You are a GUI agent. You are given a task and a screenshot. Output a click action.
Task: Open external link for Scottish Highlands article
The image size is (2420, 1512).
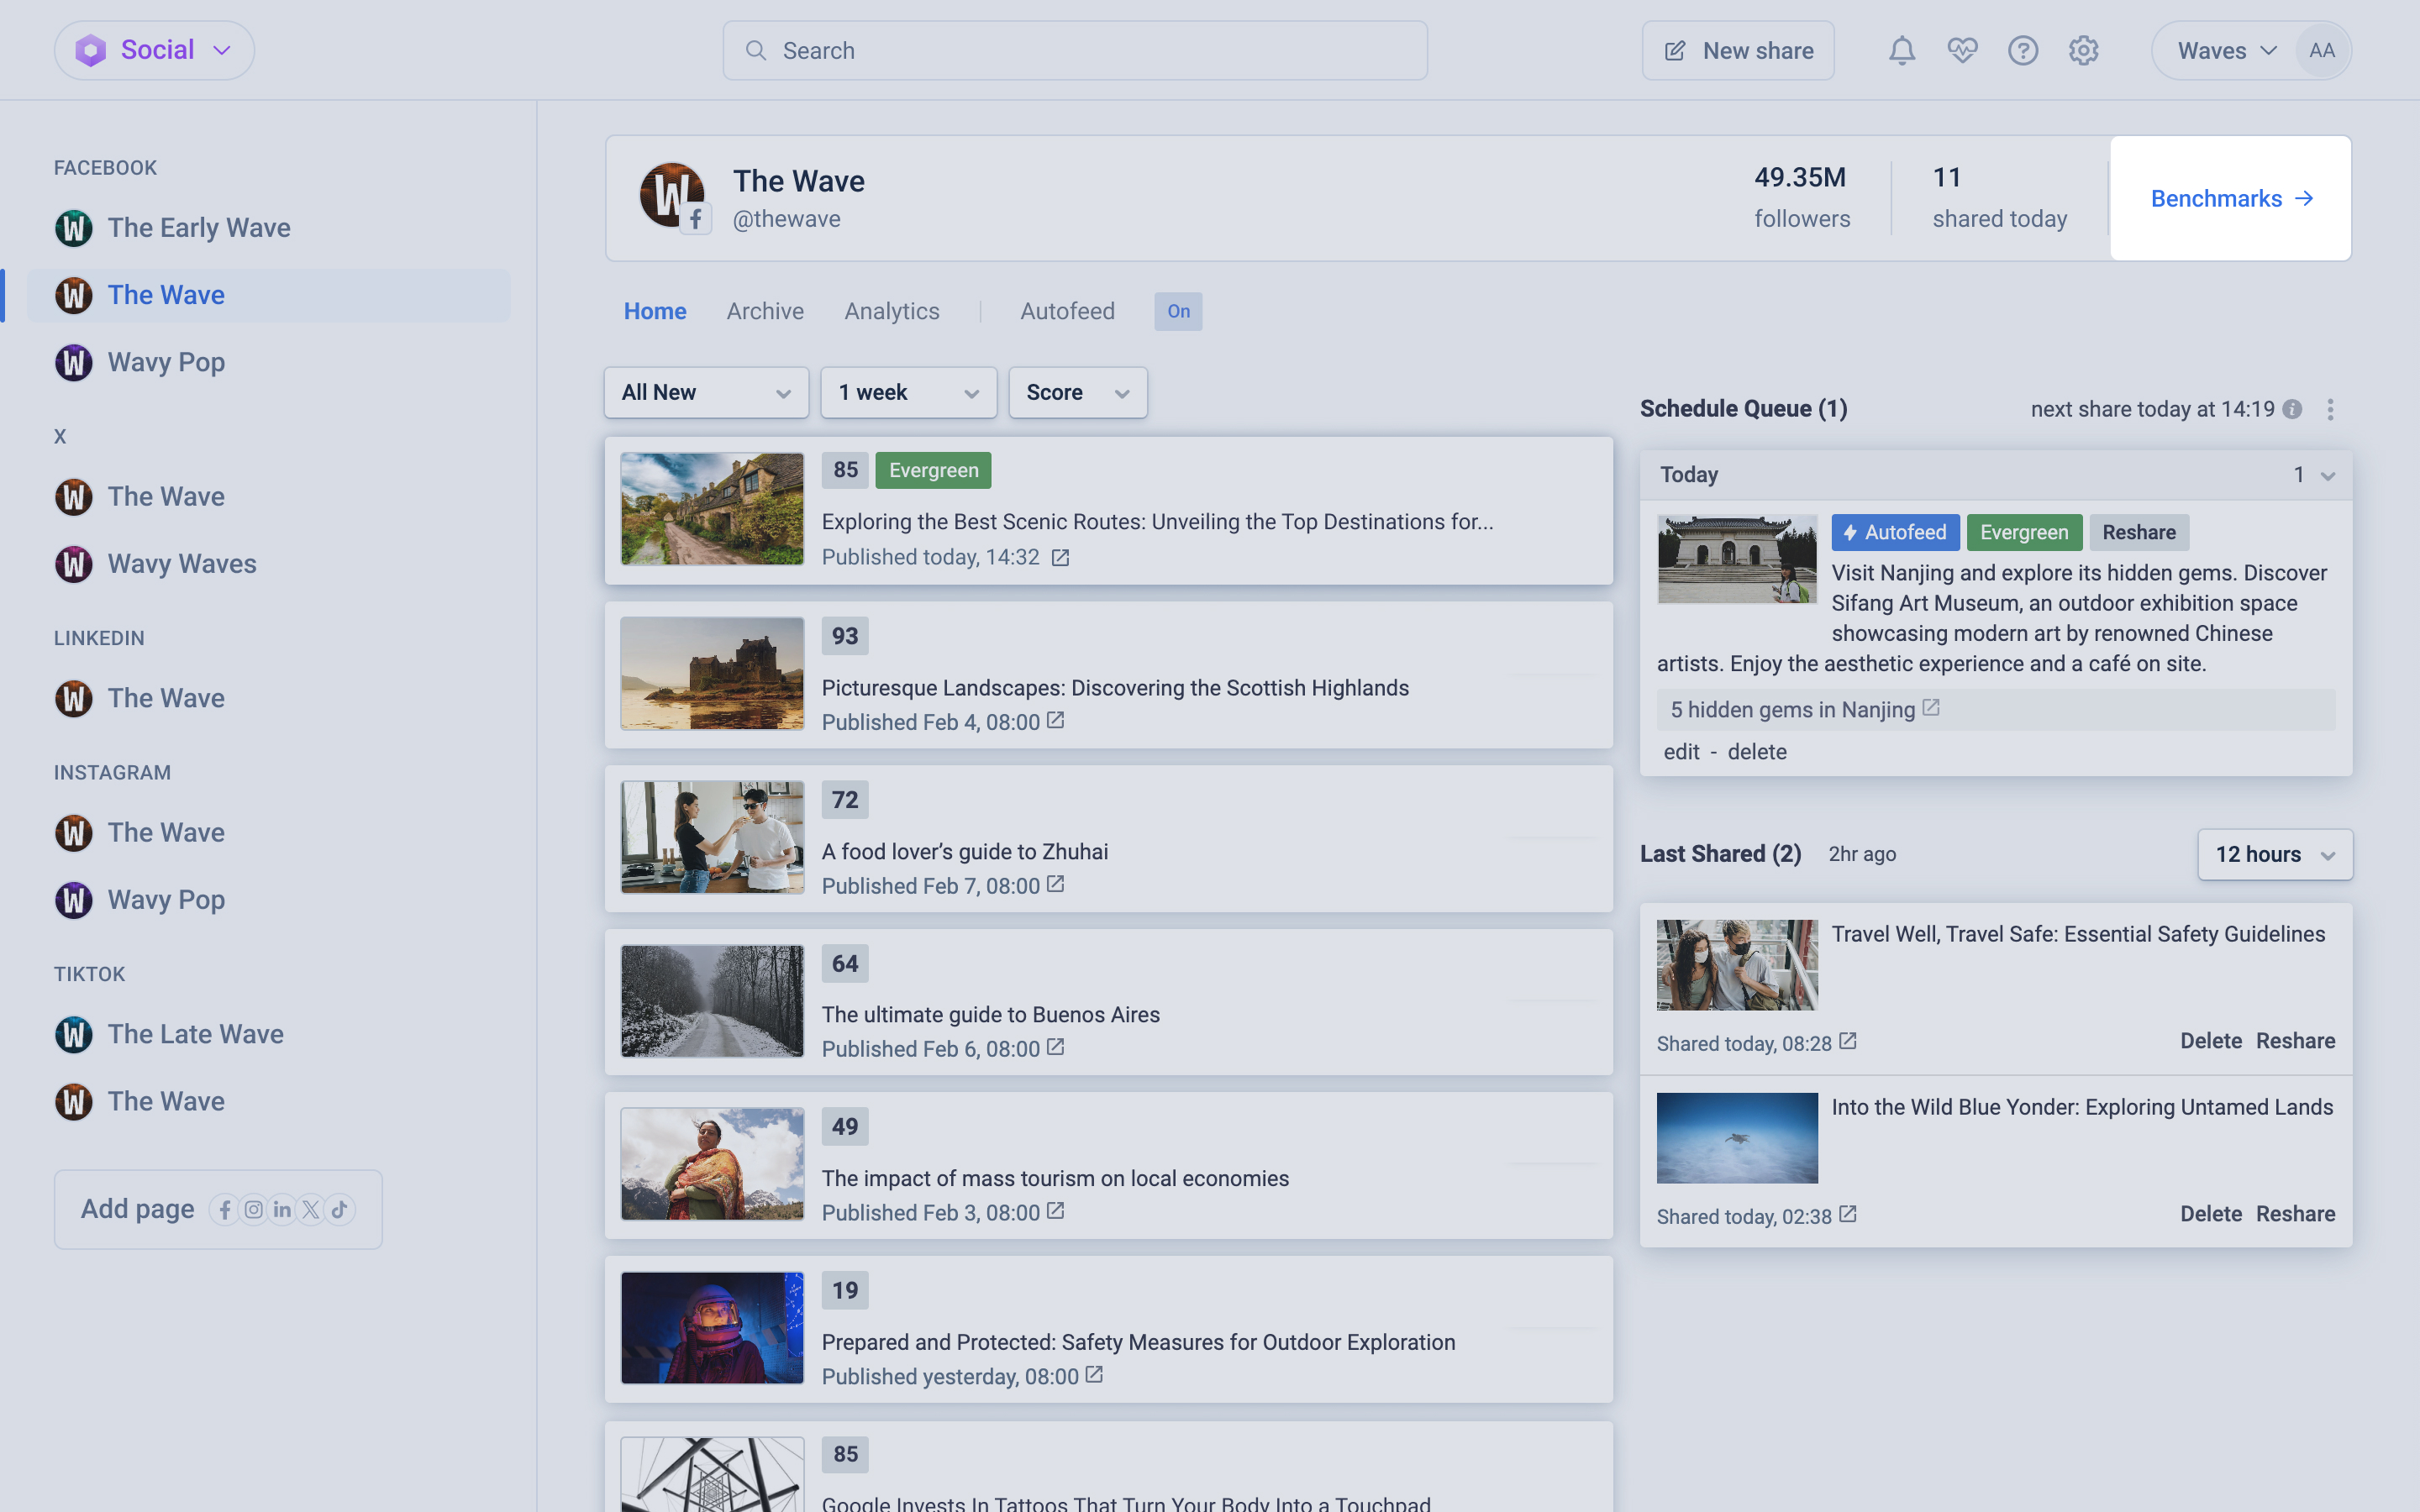click(1055, 721)
